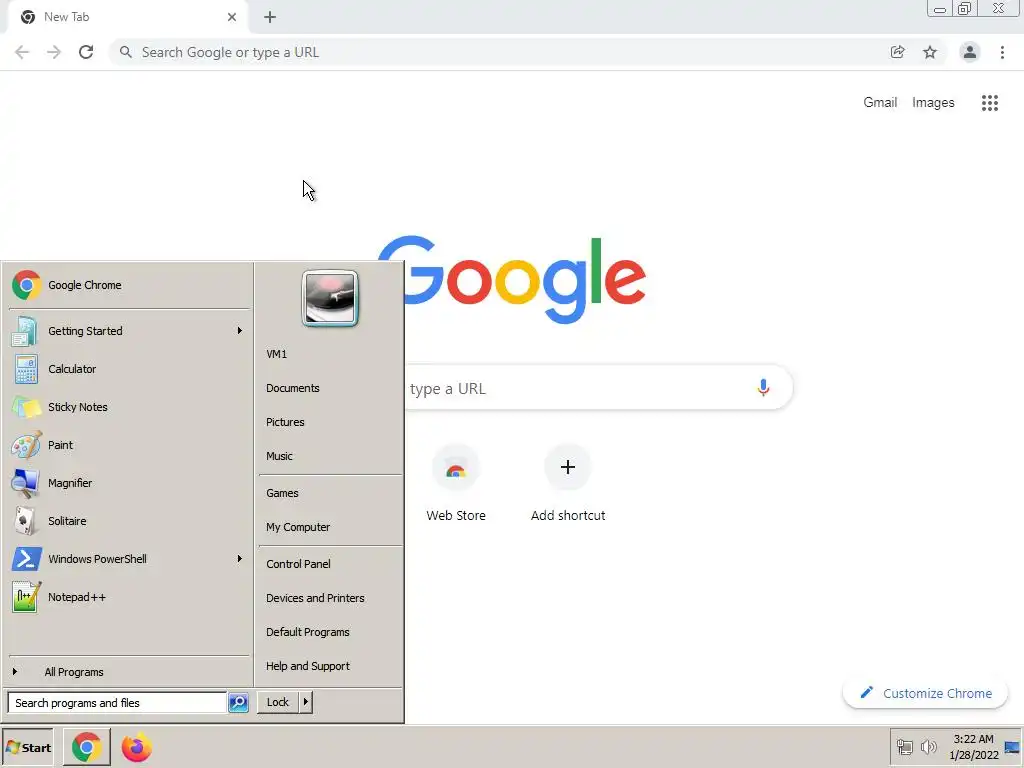The image size is (1024, 768).
Task: Open the Web Store shortcut icon
Action: click(x=456, y=469)
